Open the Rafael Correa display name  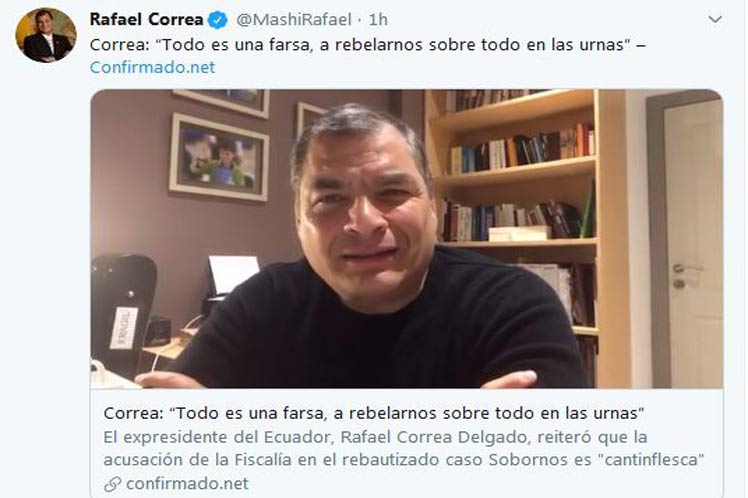pyautogui.click(x=146, y=20)
